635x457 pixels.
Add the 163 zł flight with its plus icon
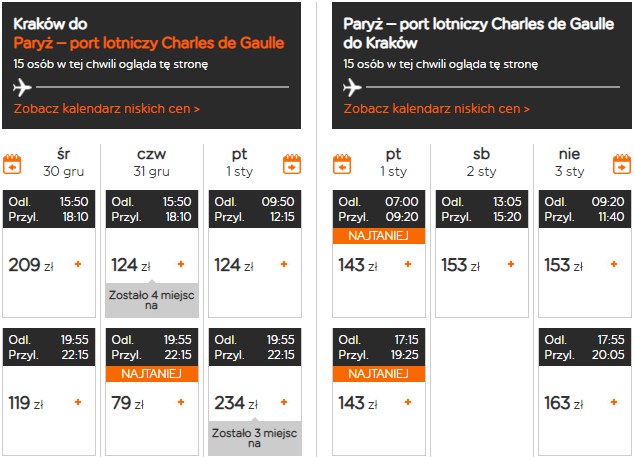614,402
